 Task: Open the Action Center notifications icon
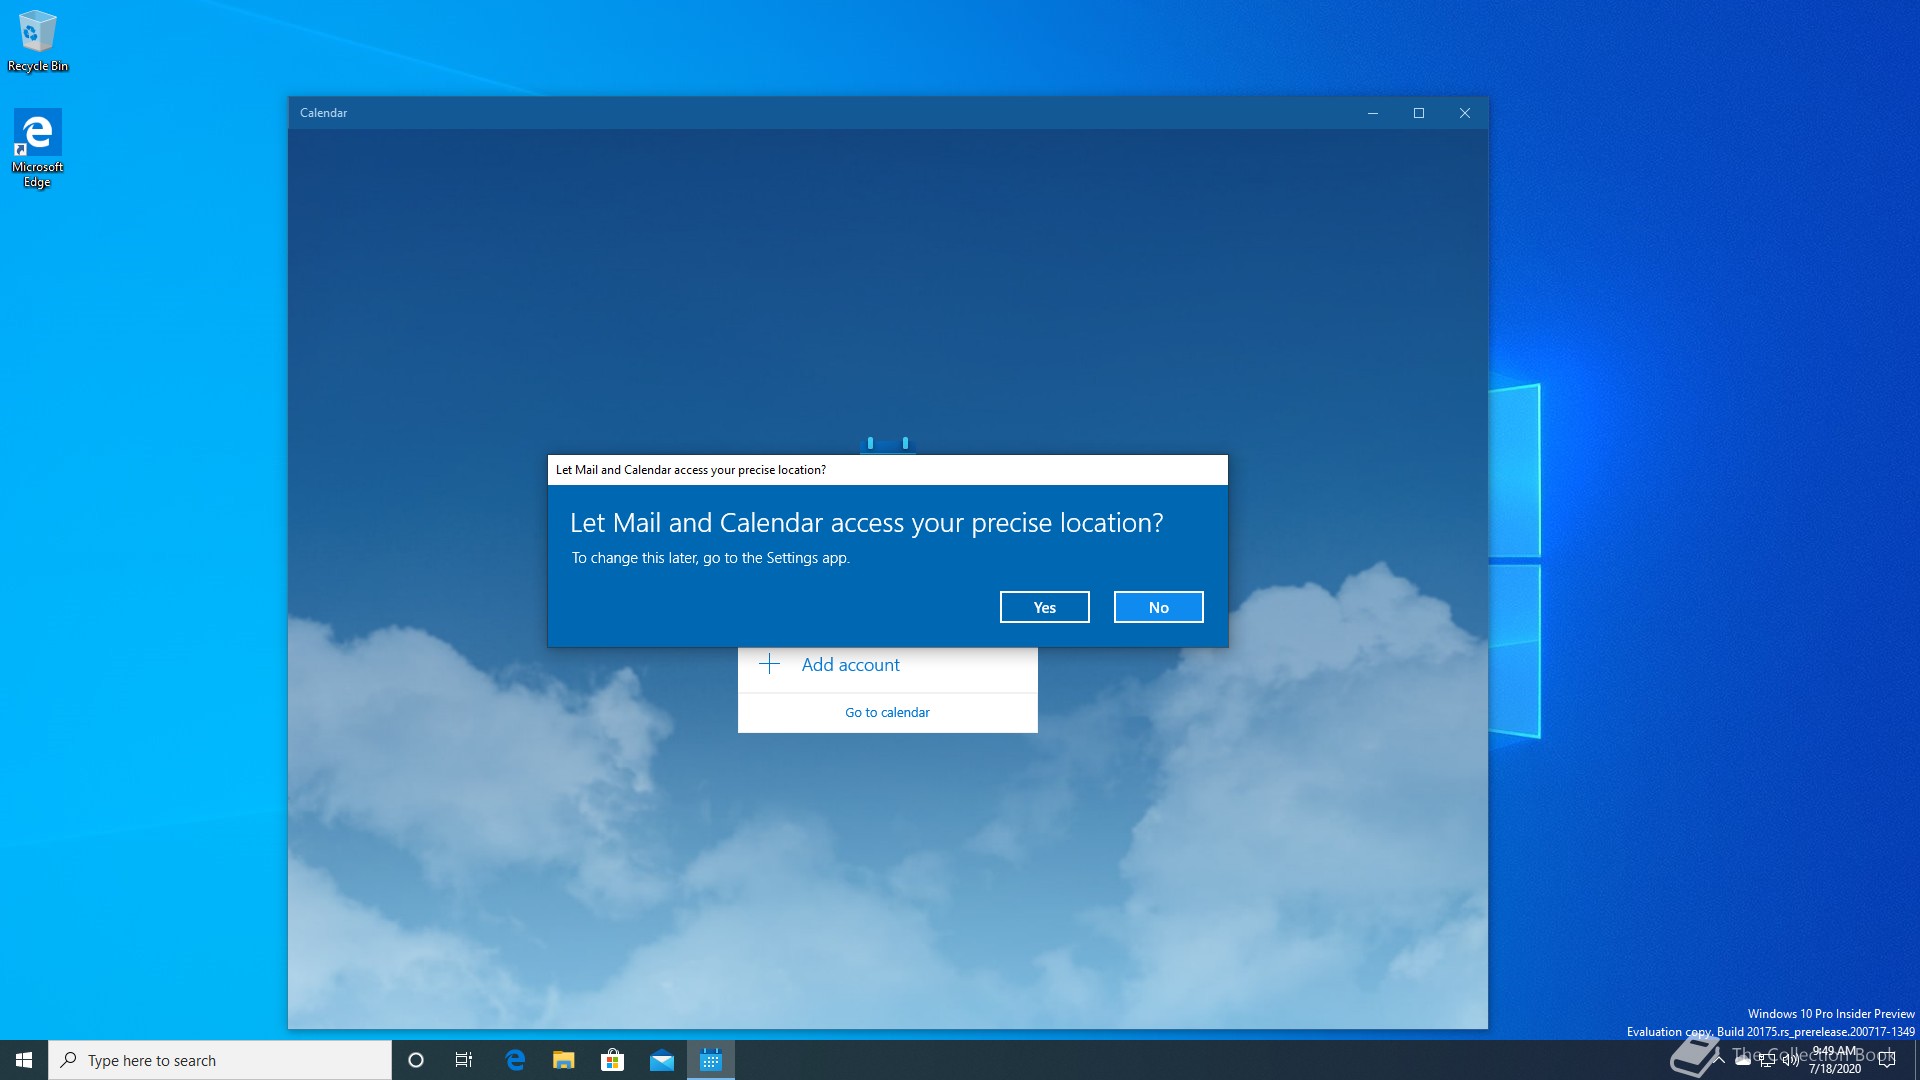1887,1060
